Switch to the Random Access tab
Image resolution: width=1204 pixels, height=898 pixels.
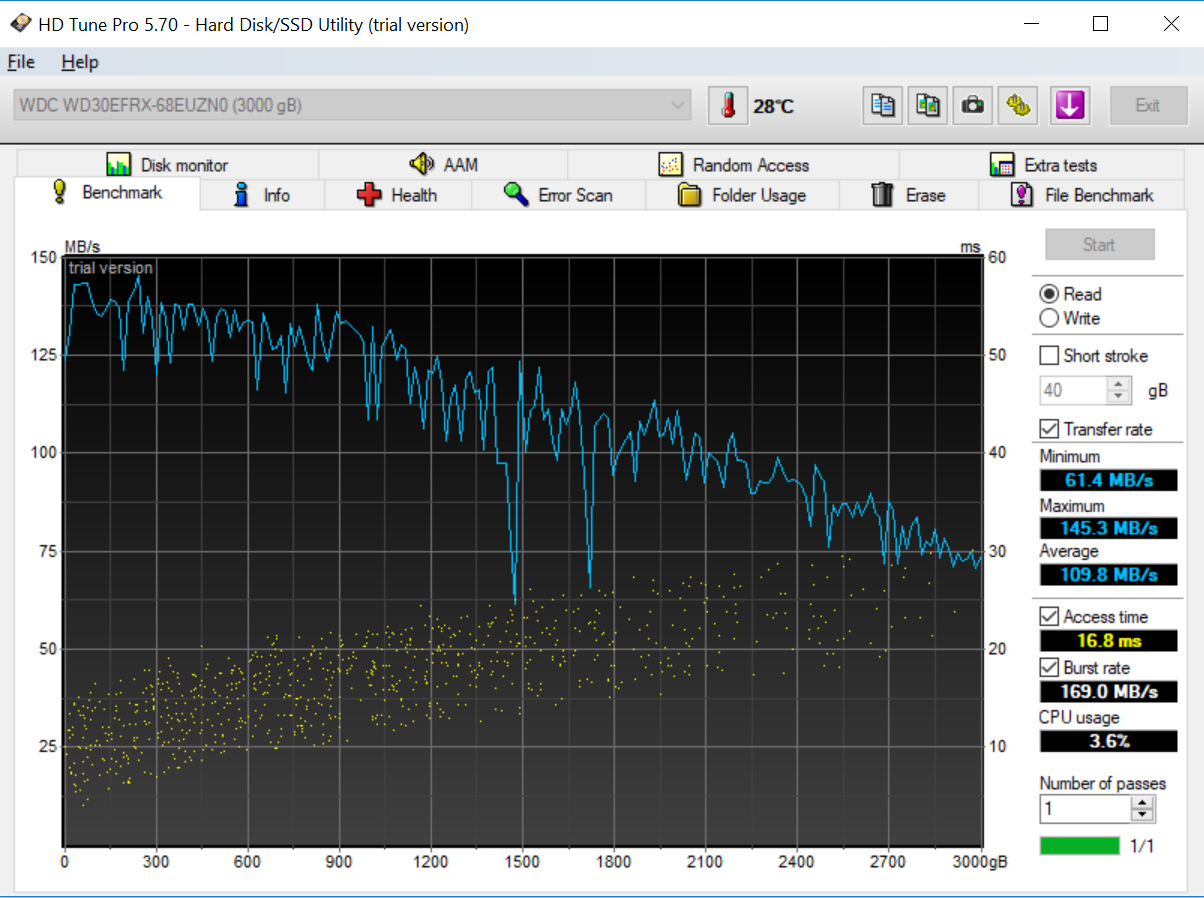(x=733, y=165)
